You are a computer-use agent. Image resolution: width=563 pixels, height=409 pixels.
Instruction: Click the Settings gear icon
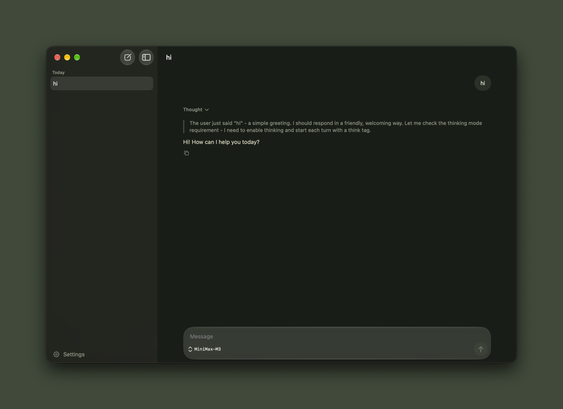(56, 354)
